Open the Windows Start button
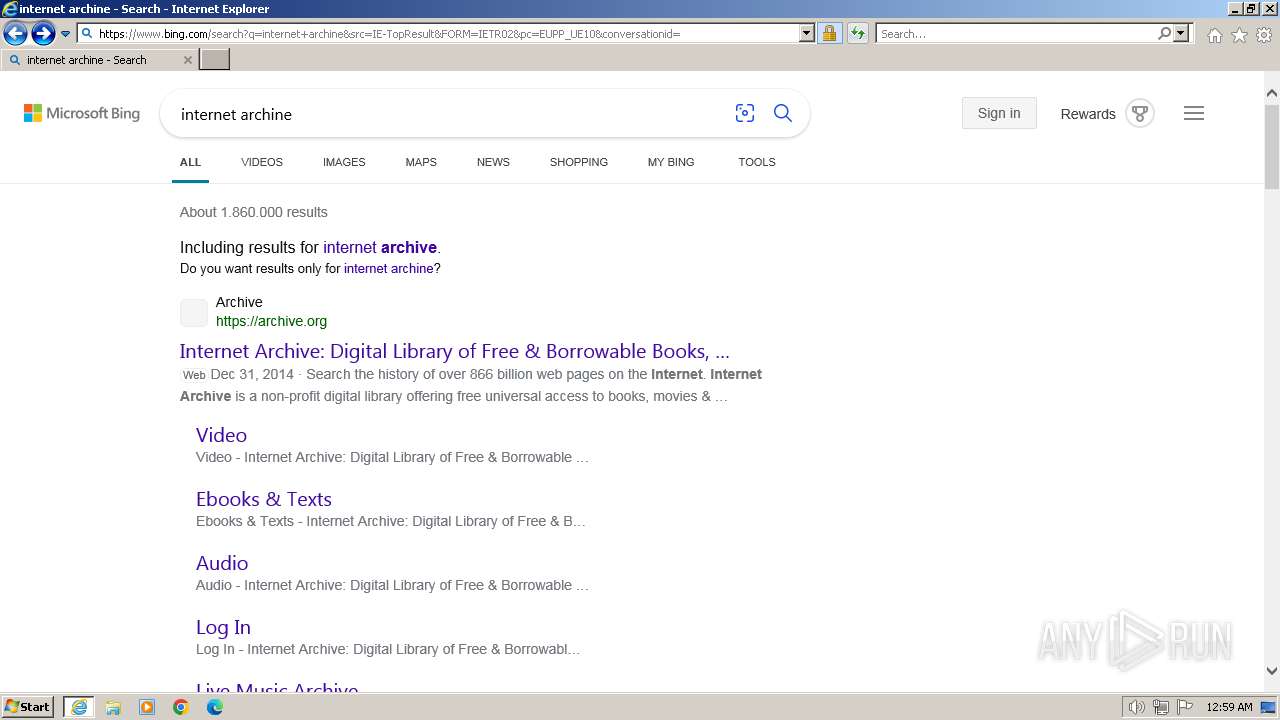 coord(28,707)
